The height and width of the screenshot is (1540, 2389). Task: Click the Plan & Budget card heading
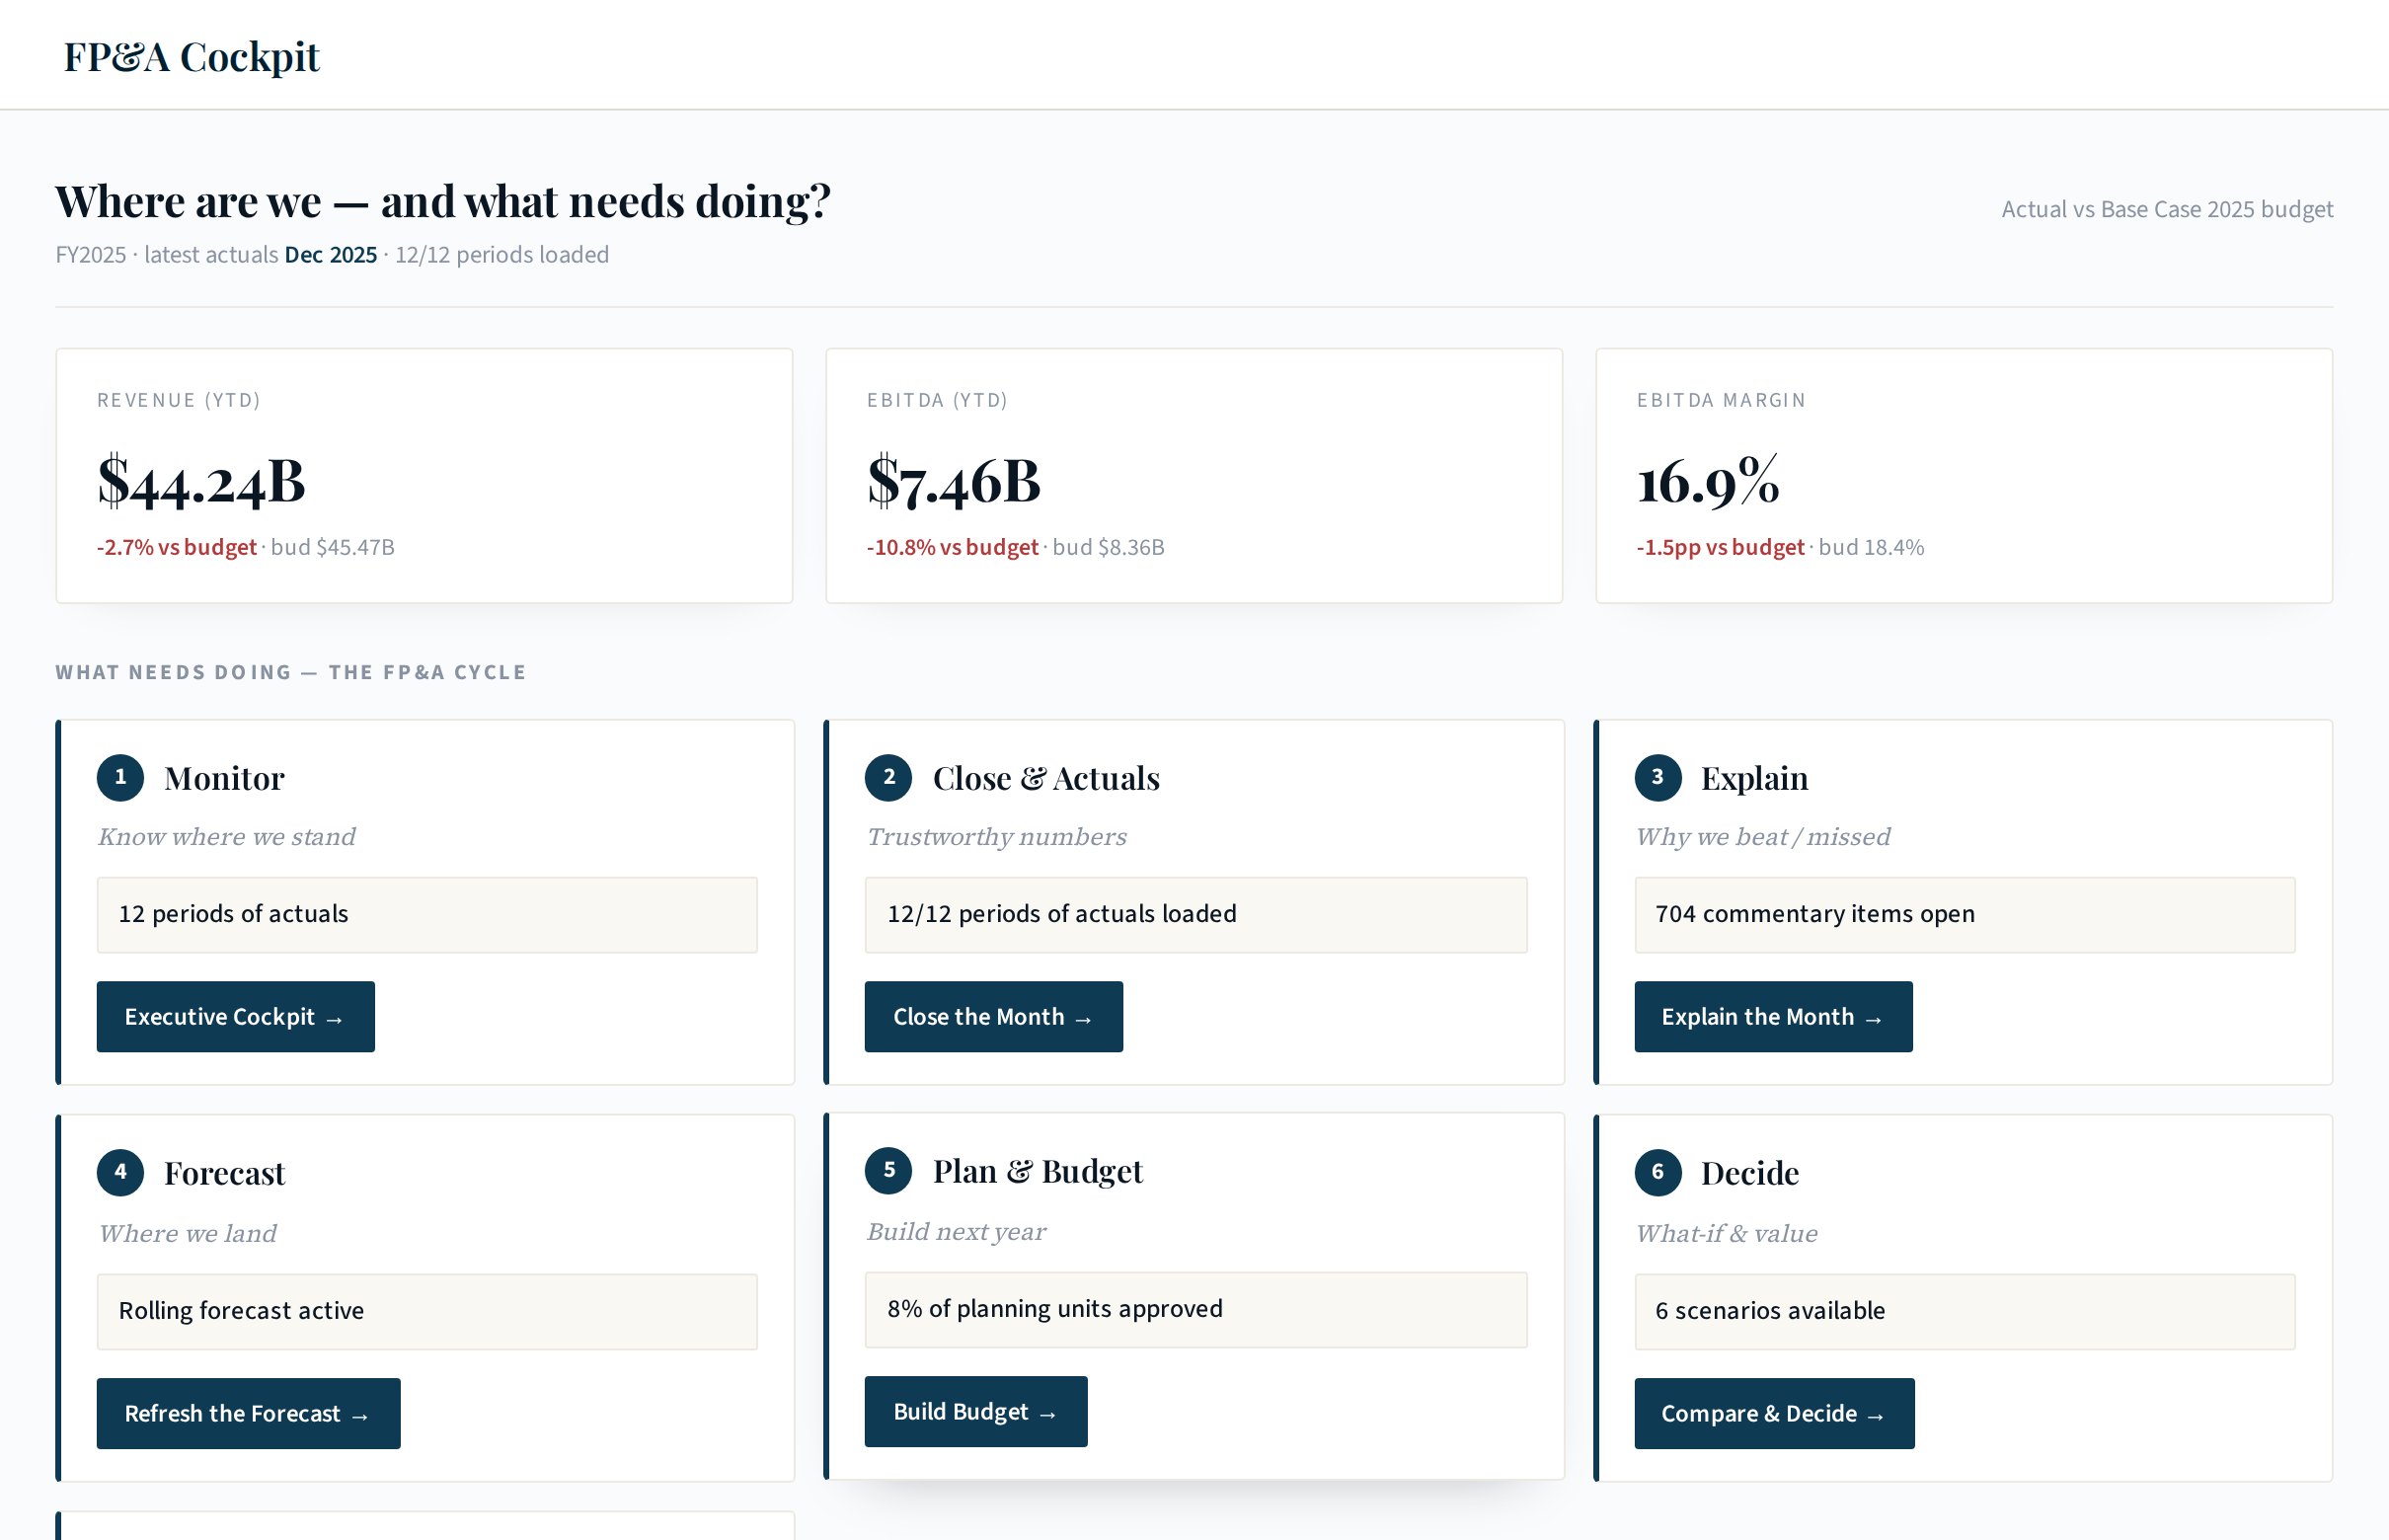(x=1037, y=1171)
